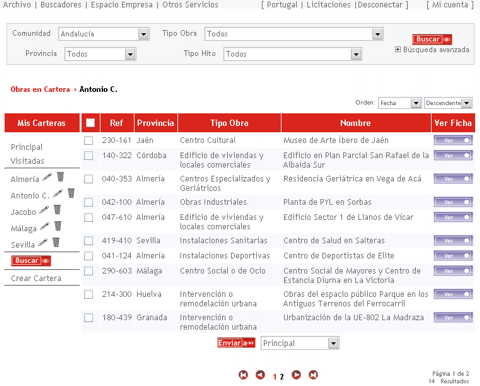Screen dimensions: 480x386
Task: Edit the Málaga cartera pencil icon
Action: [45, 226]
